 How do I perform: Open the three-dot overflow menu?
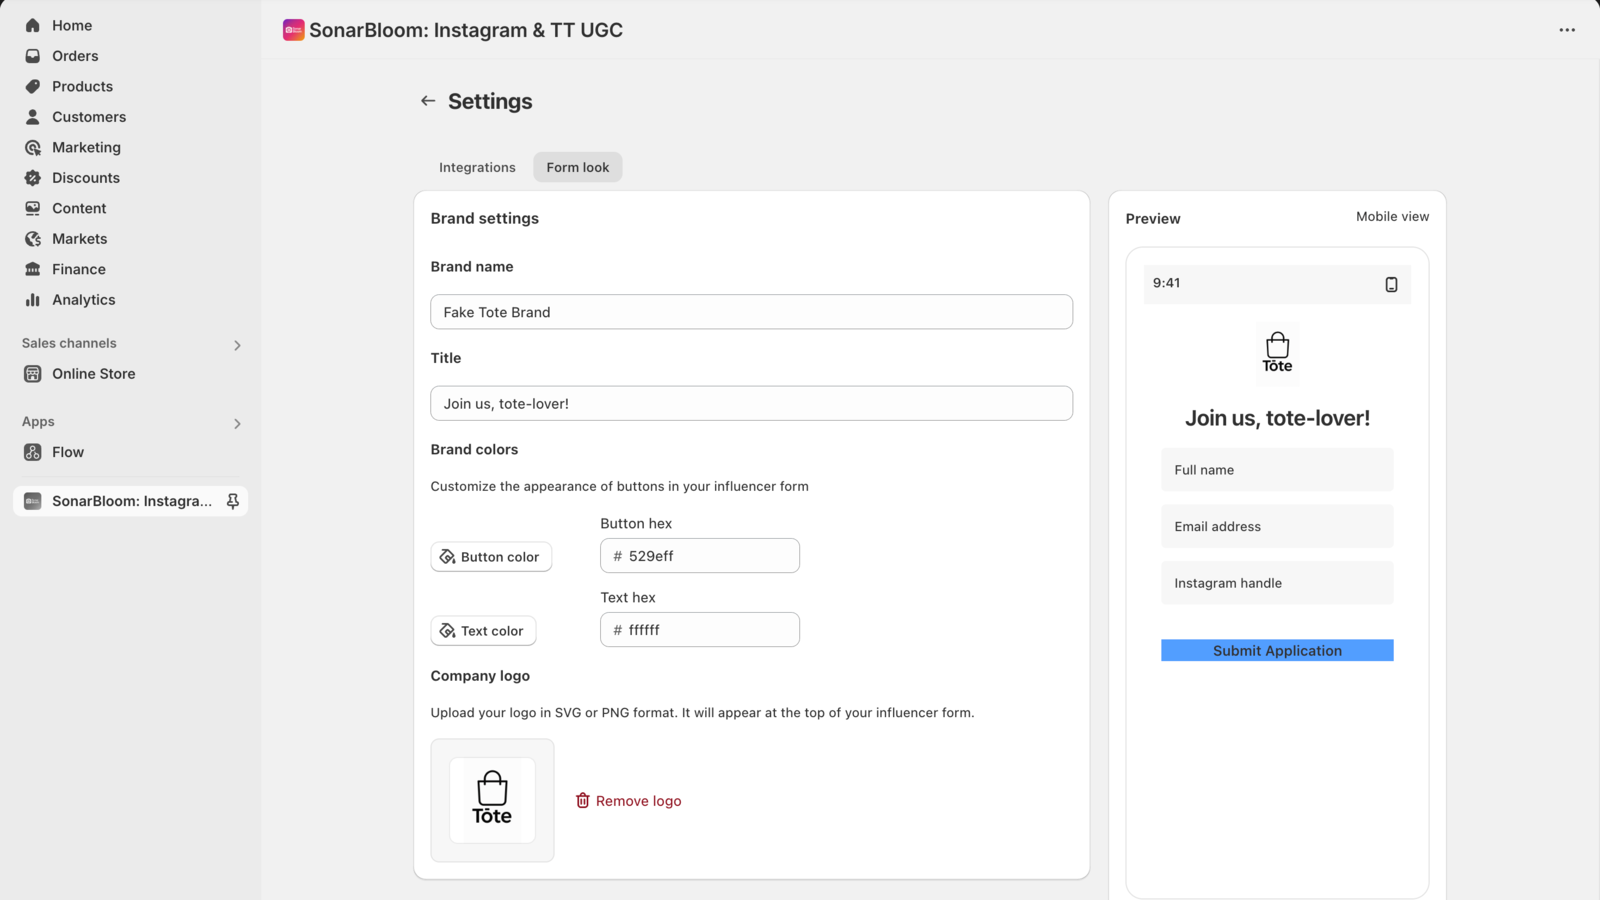(1566, 30)
